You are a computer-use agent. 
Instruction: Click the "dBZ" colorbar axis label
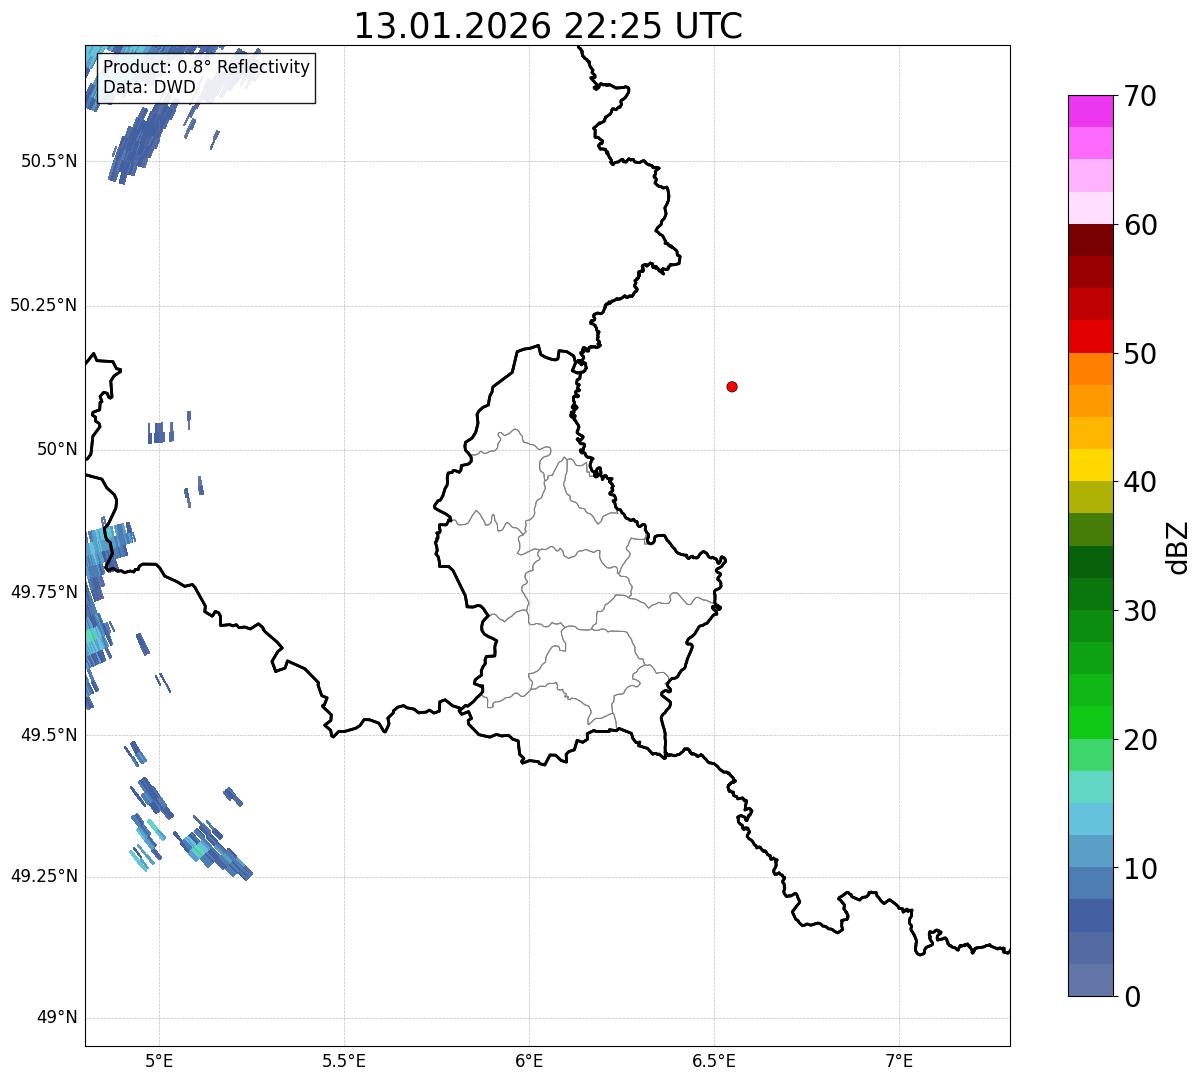1177,547
